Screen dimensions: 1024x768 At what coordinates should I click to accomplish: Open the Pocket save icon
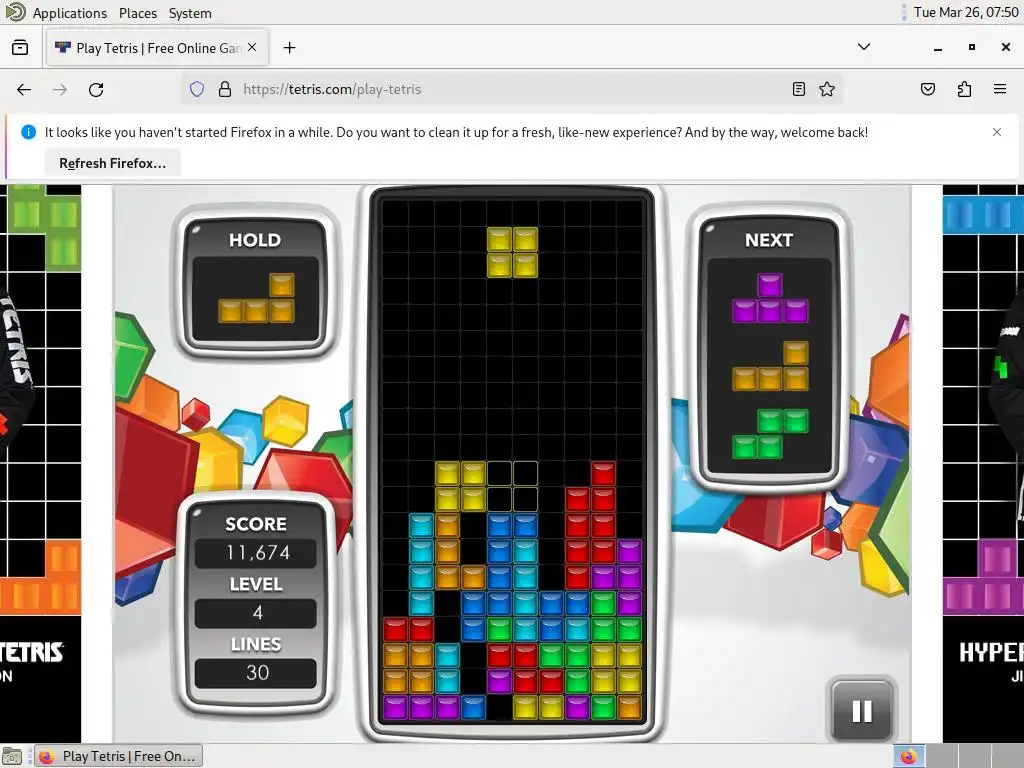point(927,89)
